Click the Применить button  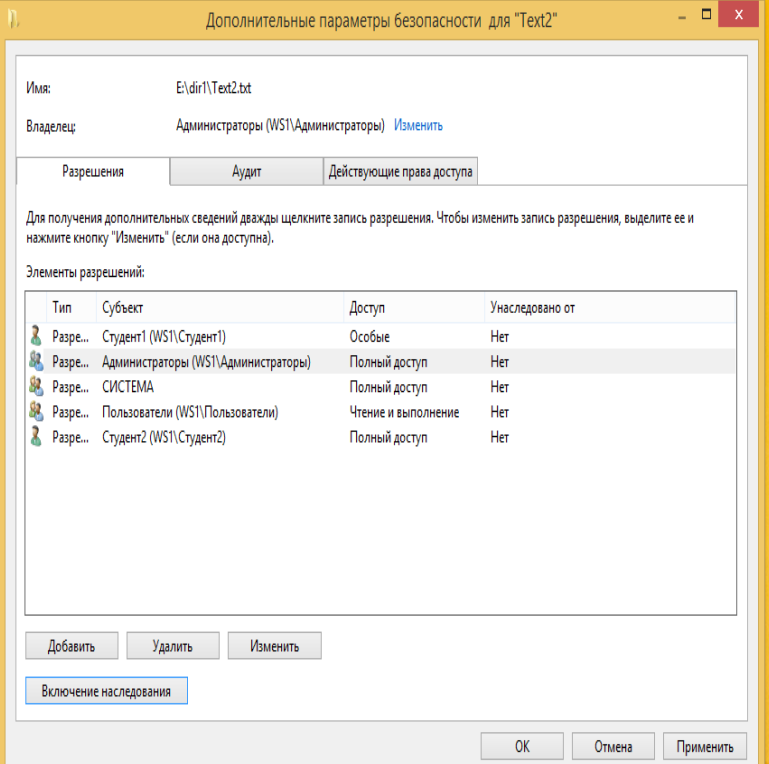704,747
